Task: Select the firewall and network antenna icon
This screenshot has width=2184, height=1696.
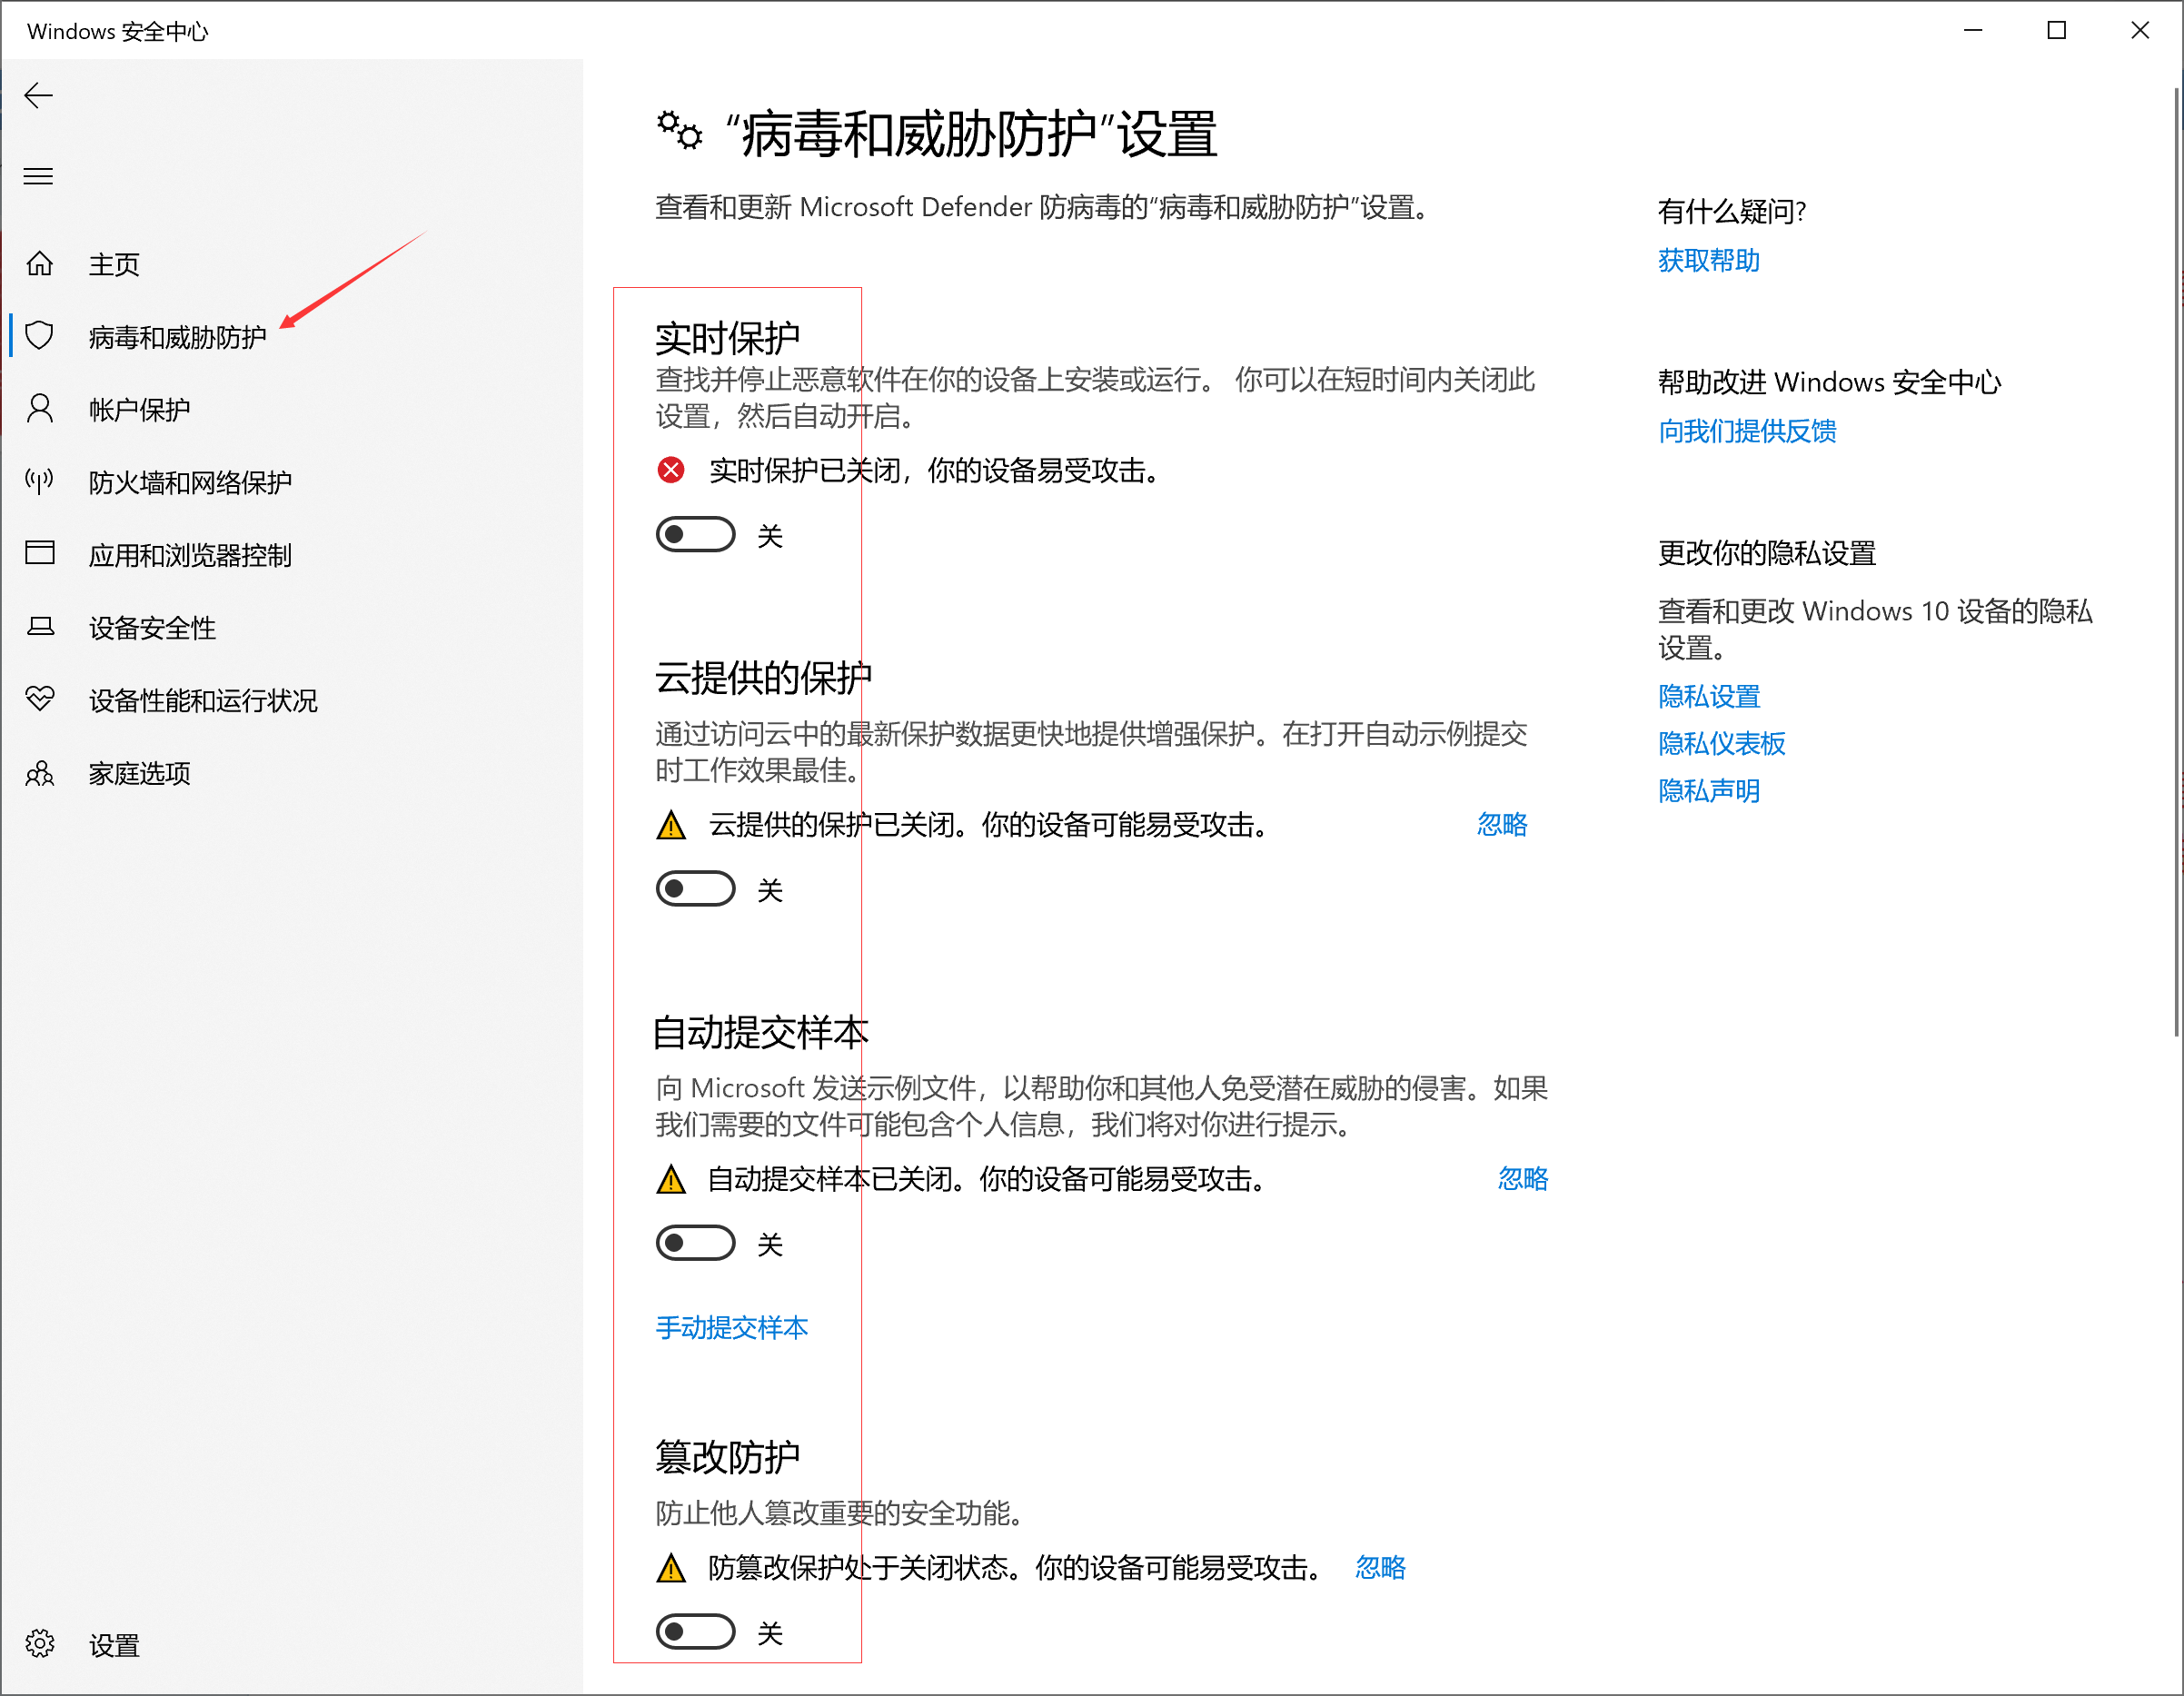Action: point(40,482)
